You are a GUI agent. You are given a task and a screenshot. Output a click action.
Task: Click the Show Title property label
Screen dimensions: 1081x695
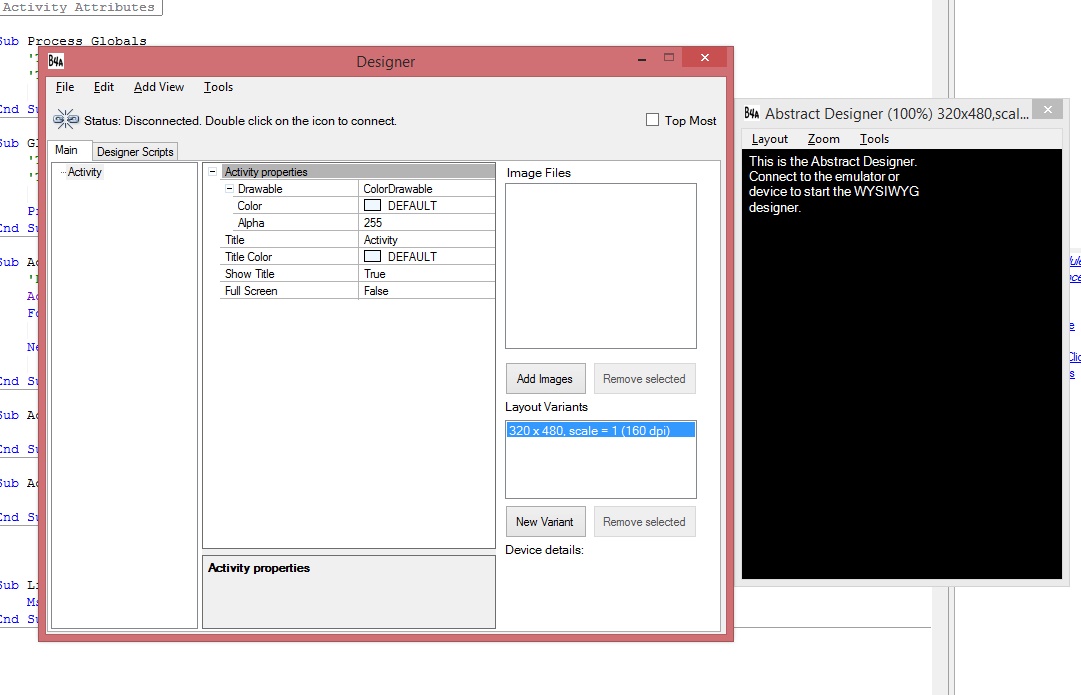pyautogui.click(x=250, y=274)
